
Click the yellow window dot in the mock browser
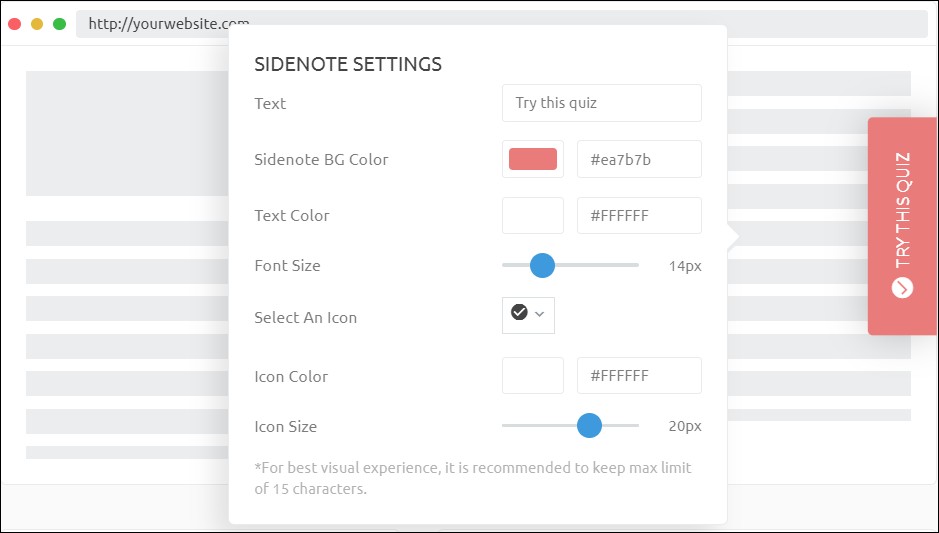37,24
